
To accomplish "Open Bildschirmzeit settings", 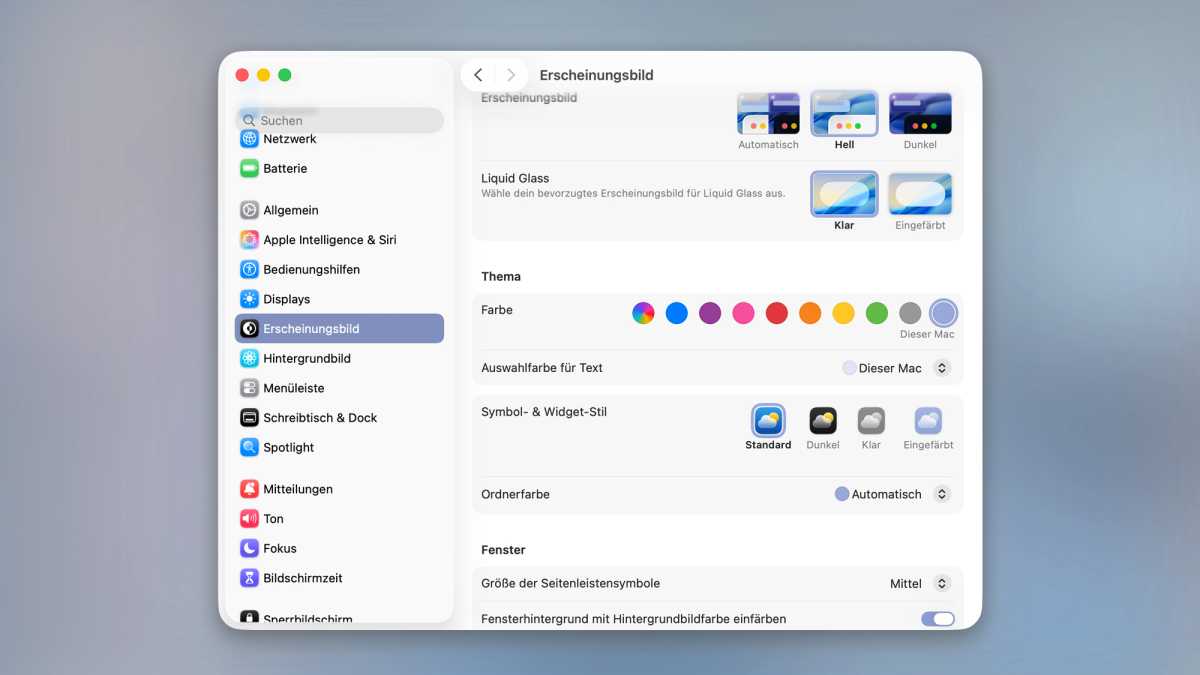I will click(302, 577).
